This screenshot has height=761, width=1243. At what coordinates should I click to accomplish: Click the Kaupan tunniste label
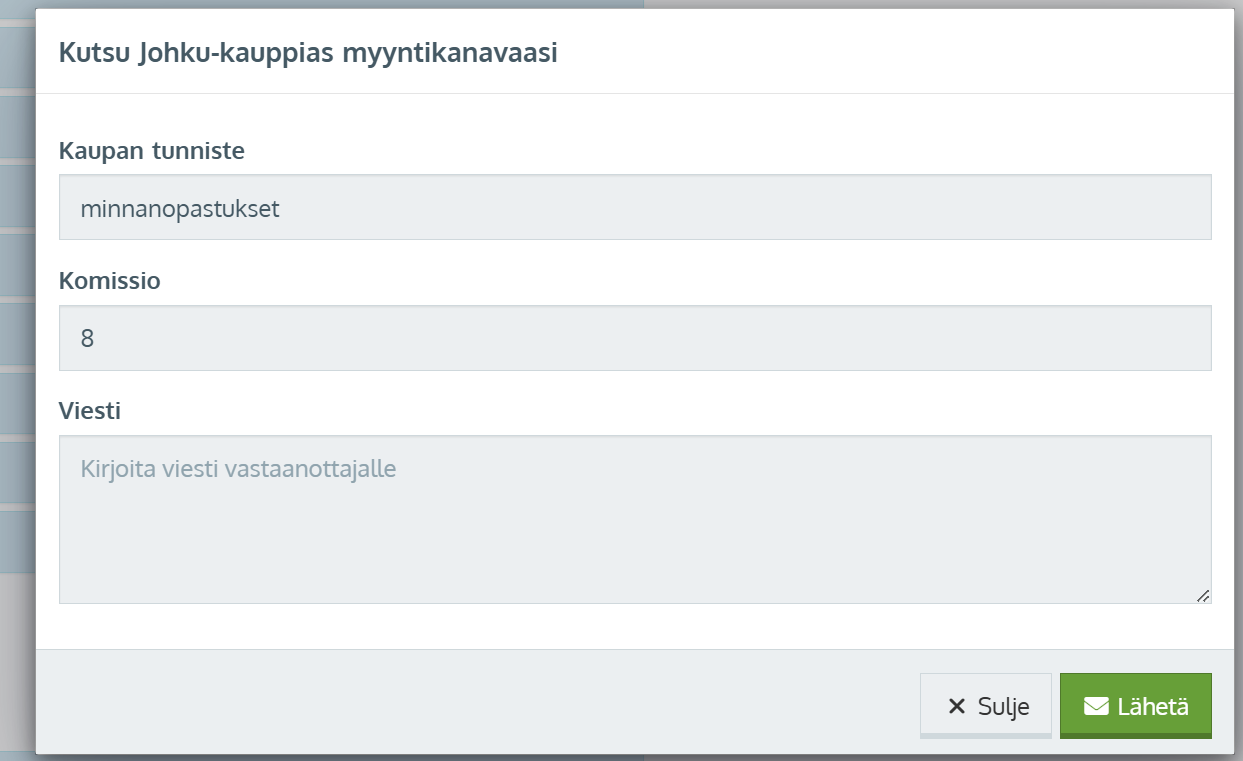tap(152, 151)
